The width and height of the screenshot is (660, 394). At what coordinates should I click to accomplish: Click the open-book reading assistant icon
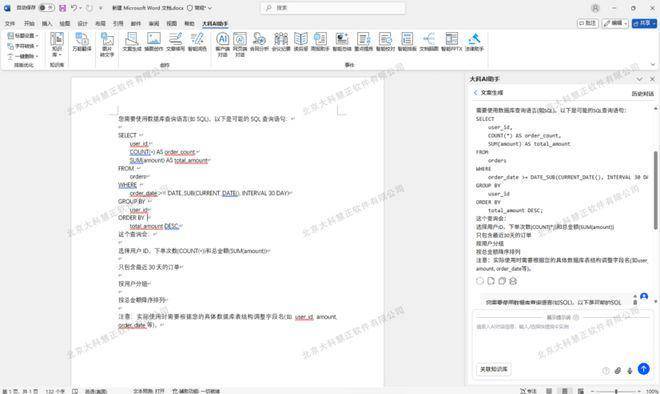click(301, 42)
